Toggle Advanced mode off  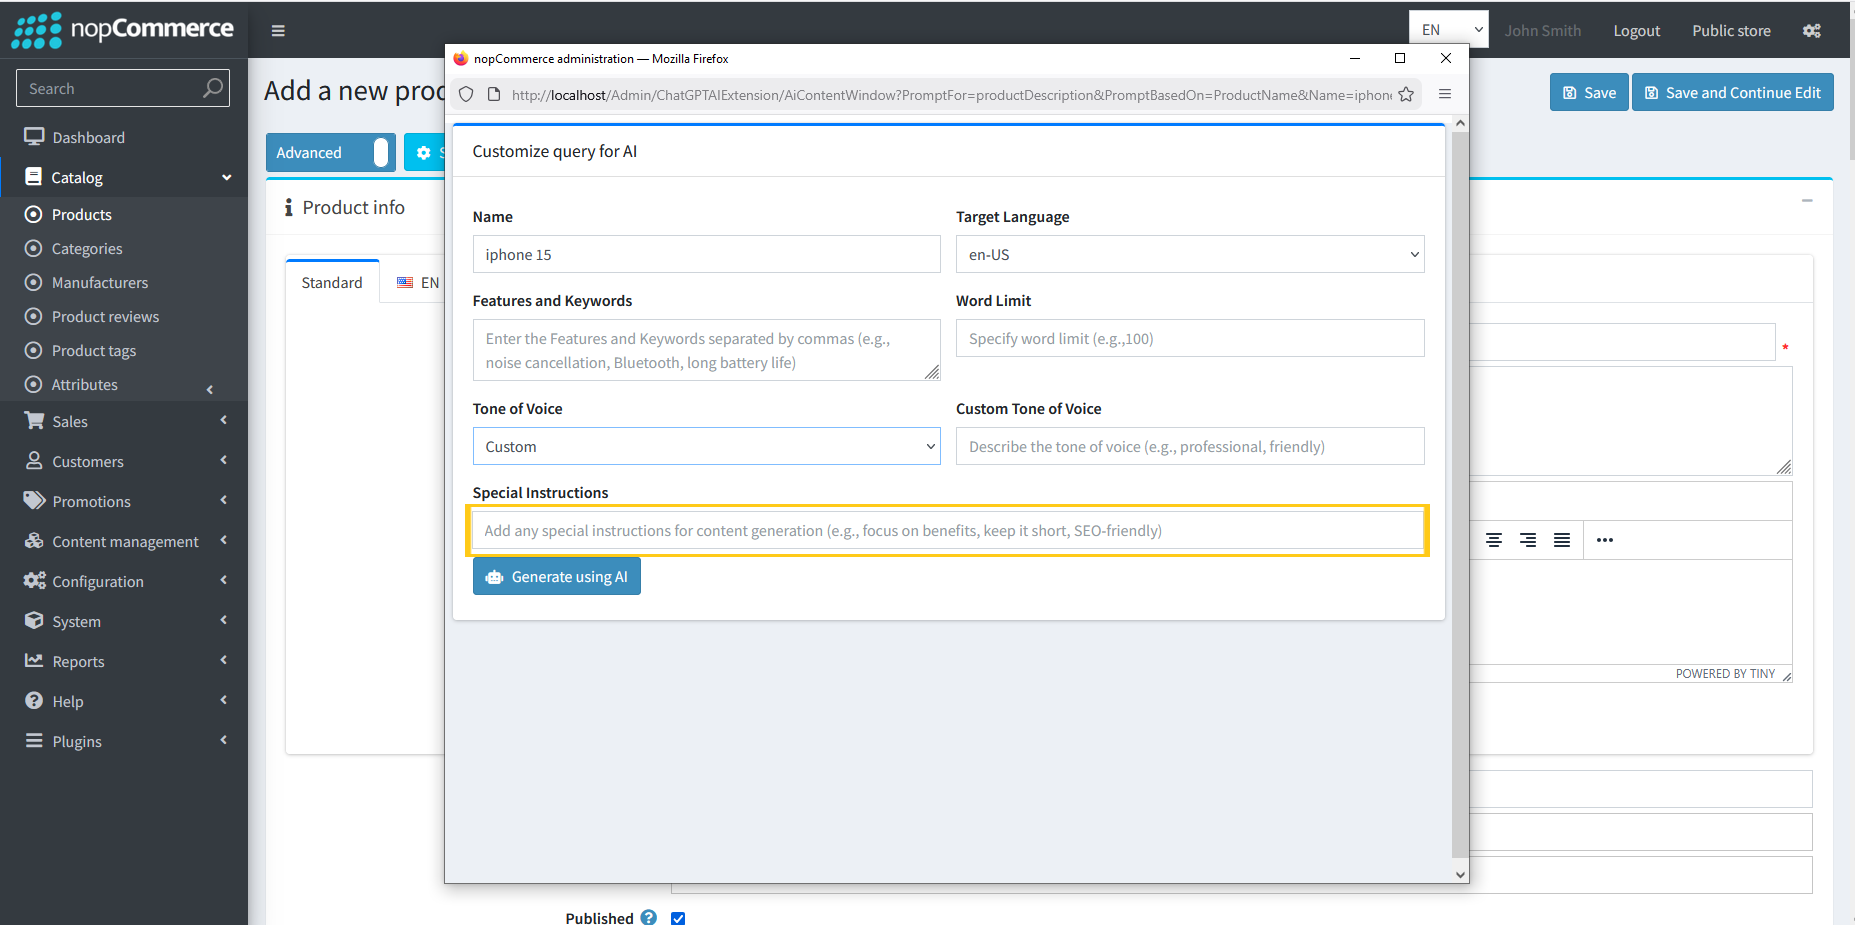(330, 152)
